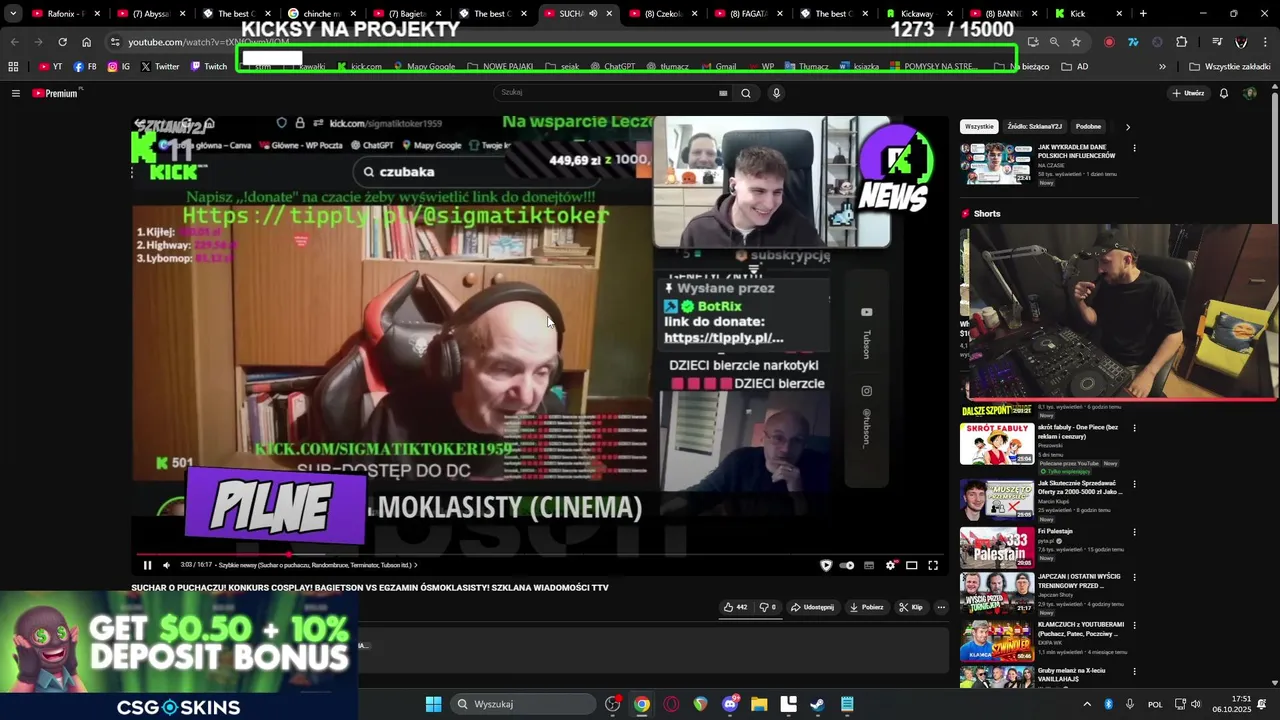1280x720 pixels.
Task: Bookmark this page with star icon
Action: 1076,42
